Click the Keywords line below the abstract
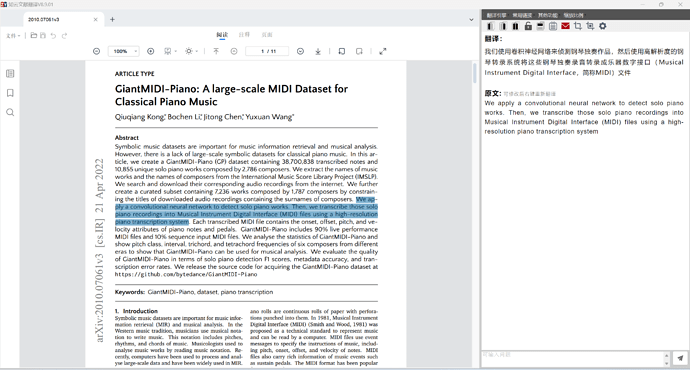Viewport: 690px width, 370px height. tap(194, 292)
